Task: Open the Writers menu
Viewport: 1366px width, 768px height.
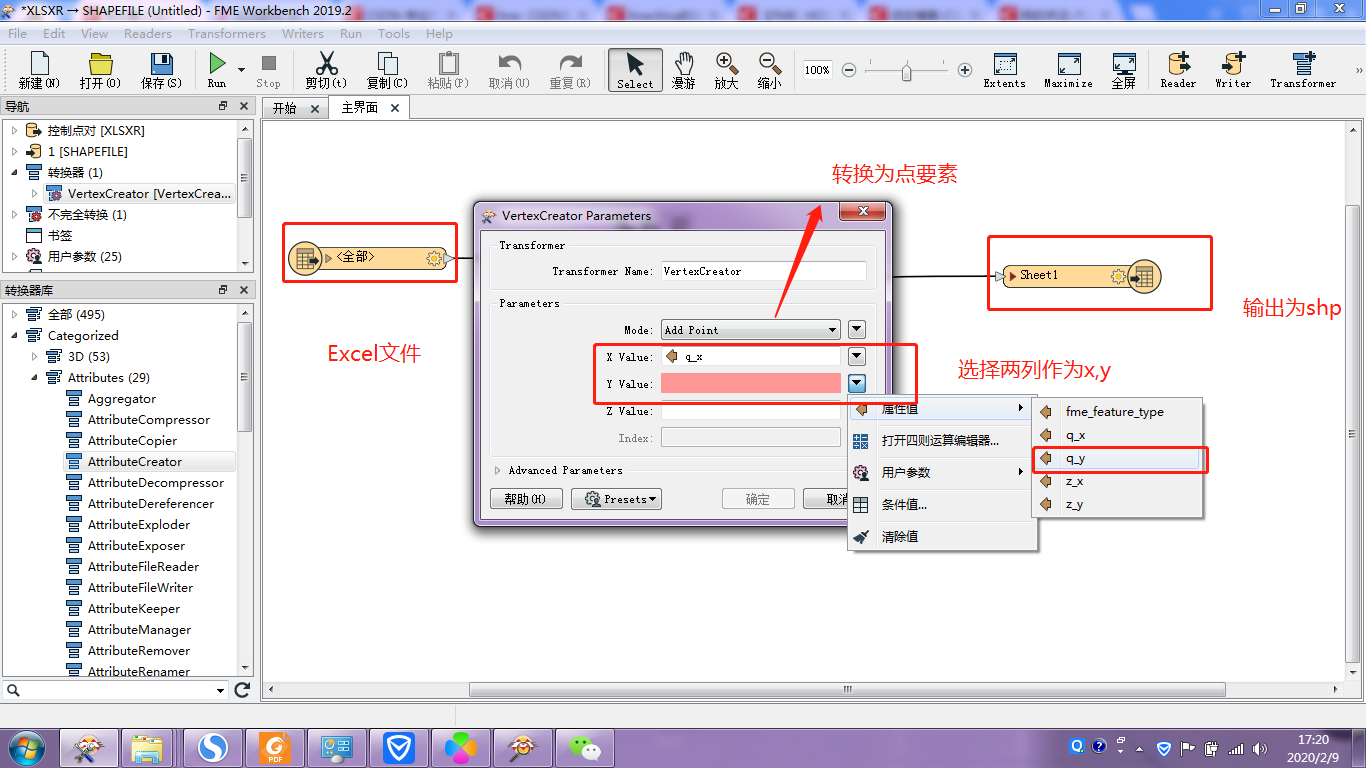Action: 303,33
